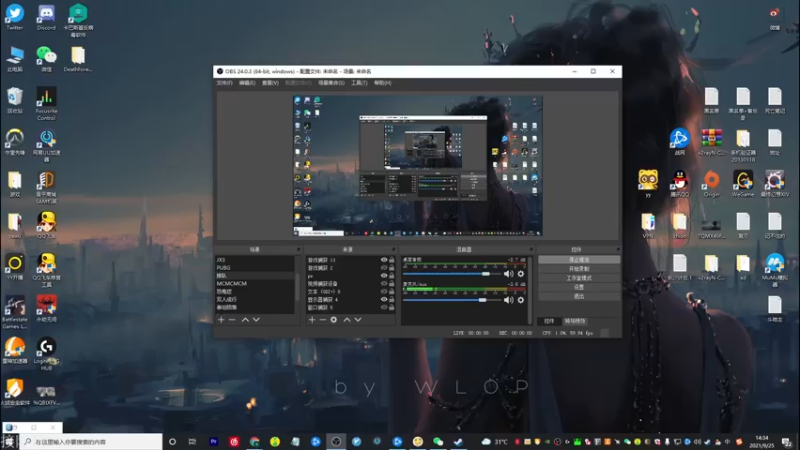The width and height of the screenshot is (800, 450).
Task: Open the View (V) menu
Action: click(x=270, y=83)
